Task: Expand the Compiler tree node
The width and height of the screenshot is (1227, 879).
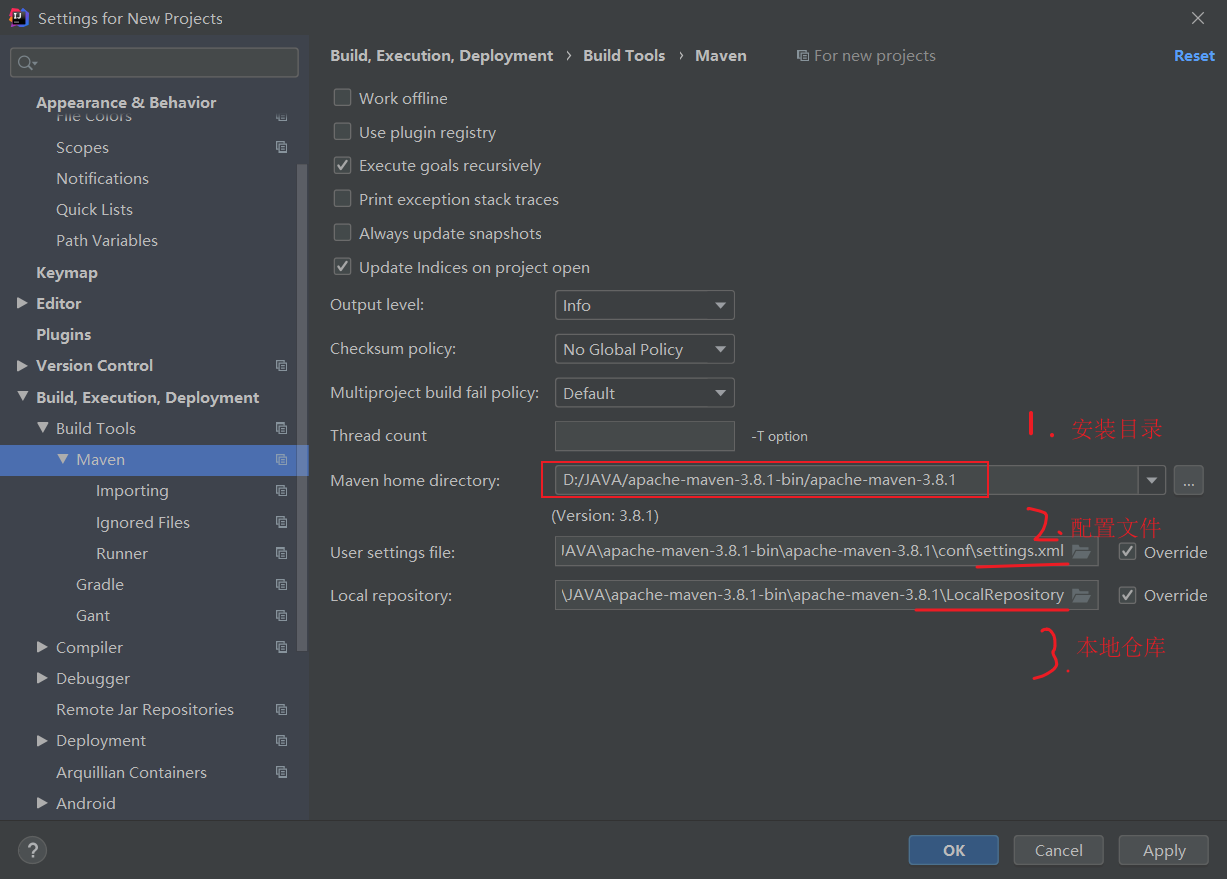Action: 42,647
